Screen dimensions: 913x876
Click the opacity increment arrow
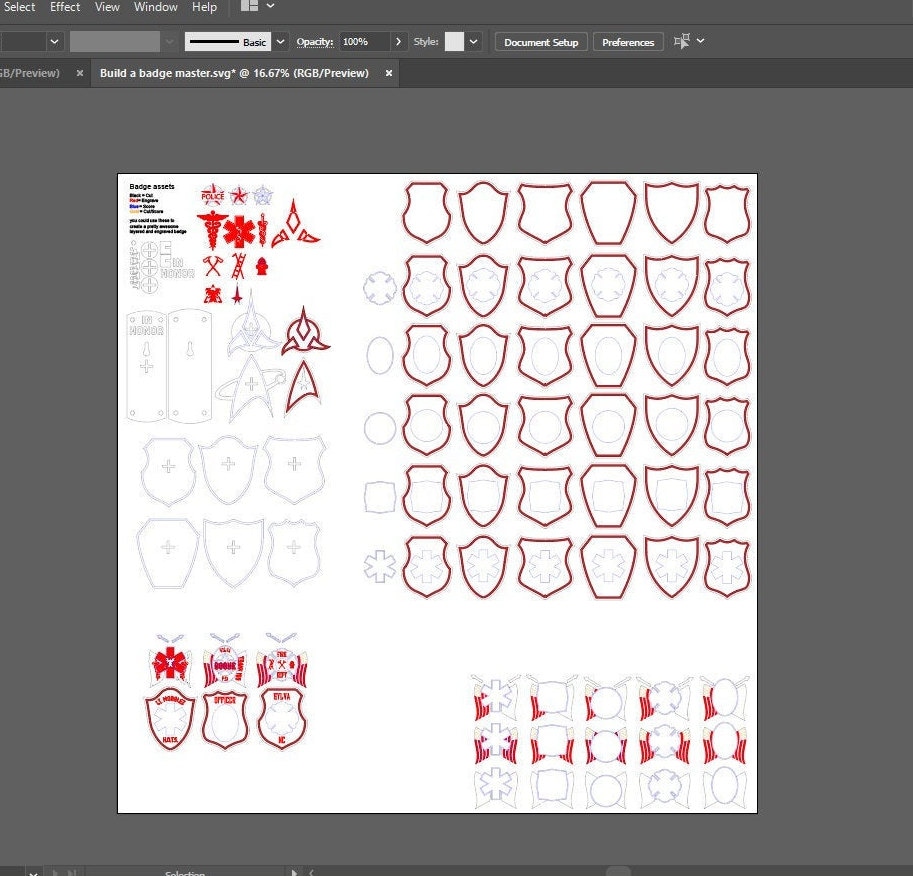pyautogui.click(x=398, y=41)
